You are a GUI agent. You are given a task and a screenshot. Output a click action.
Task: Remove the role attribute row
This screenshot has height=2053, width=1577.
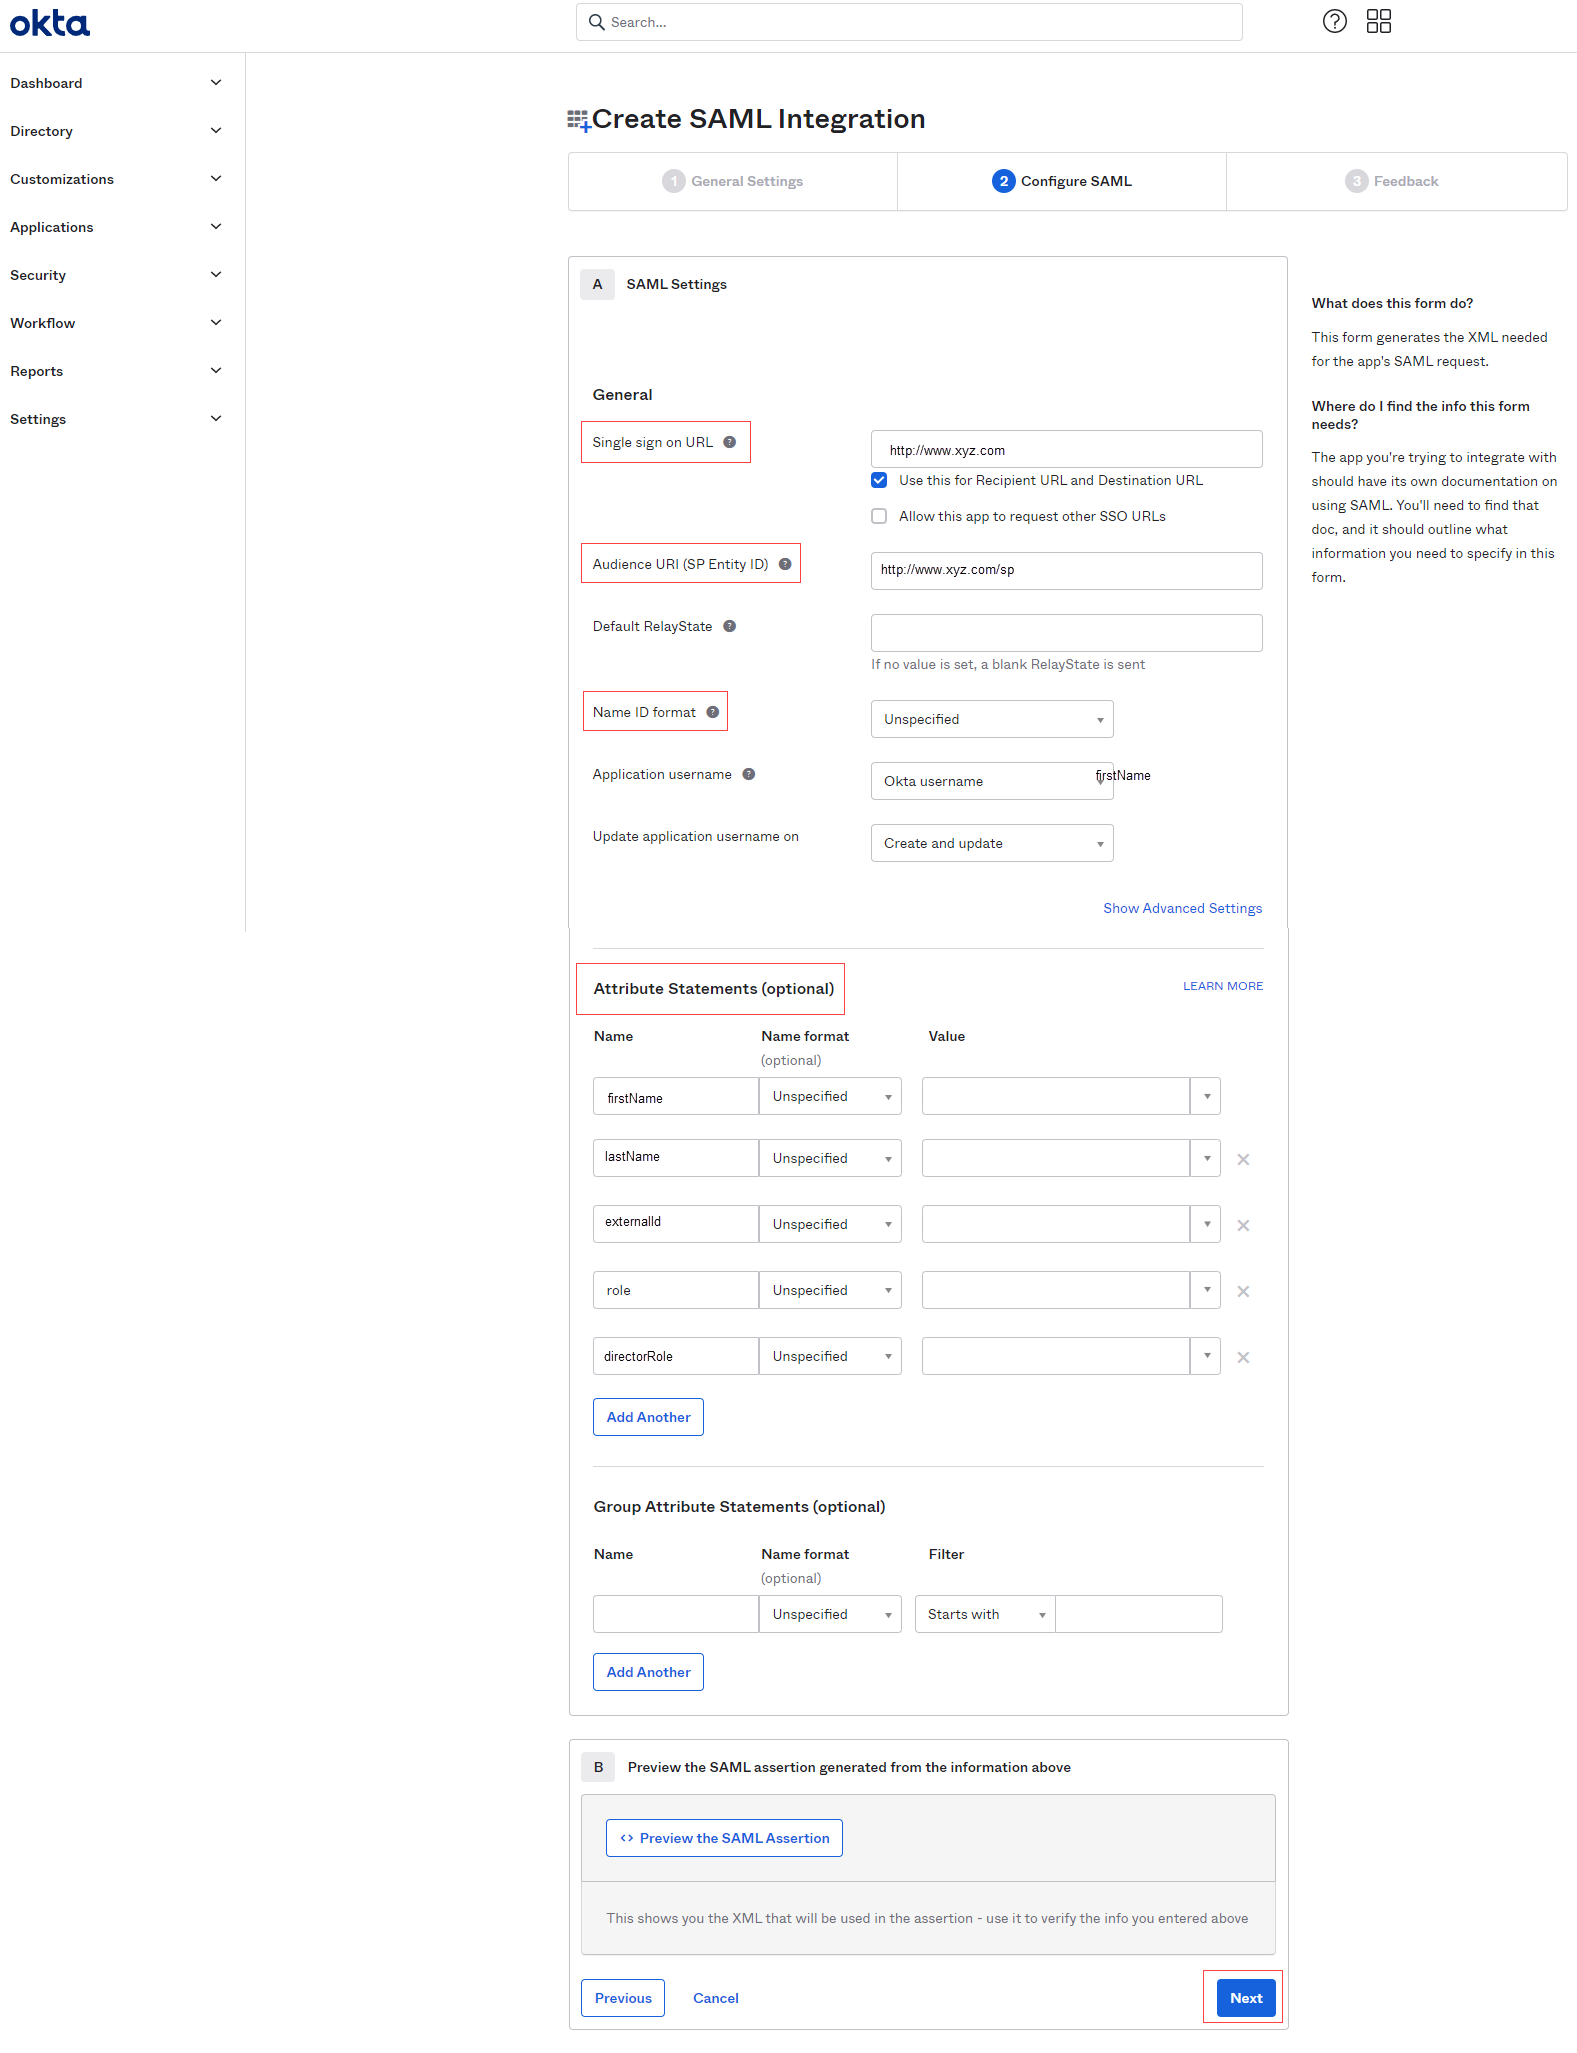[x=1243, y=1291]
